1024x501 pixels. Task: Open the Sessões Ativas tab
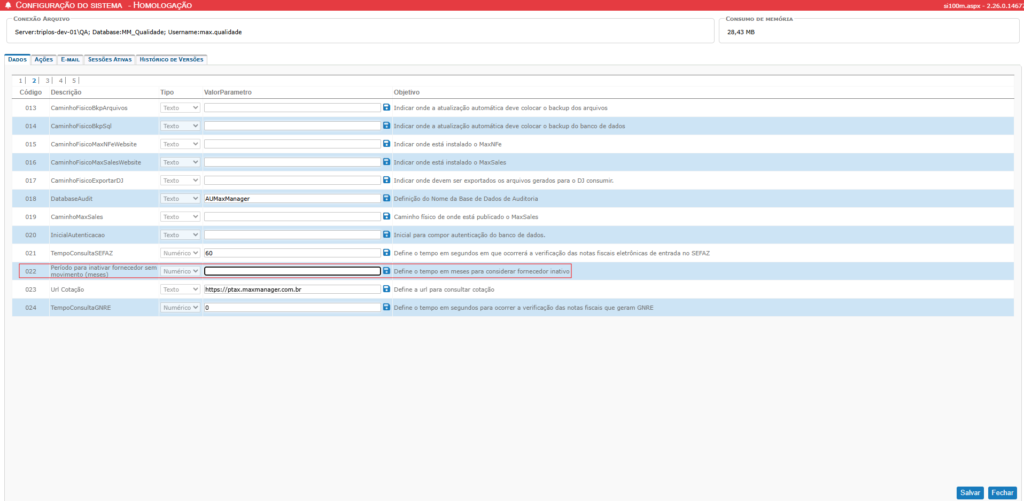[x=110, y=59]
